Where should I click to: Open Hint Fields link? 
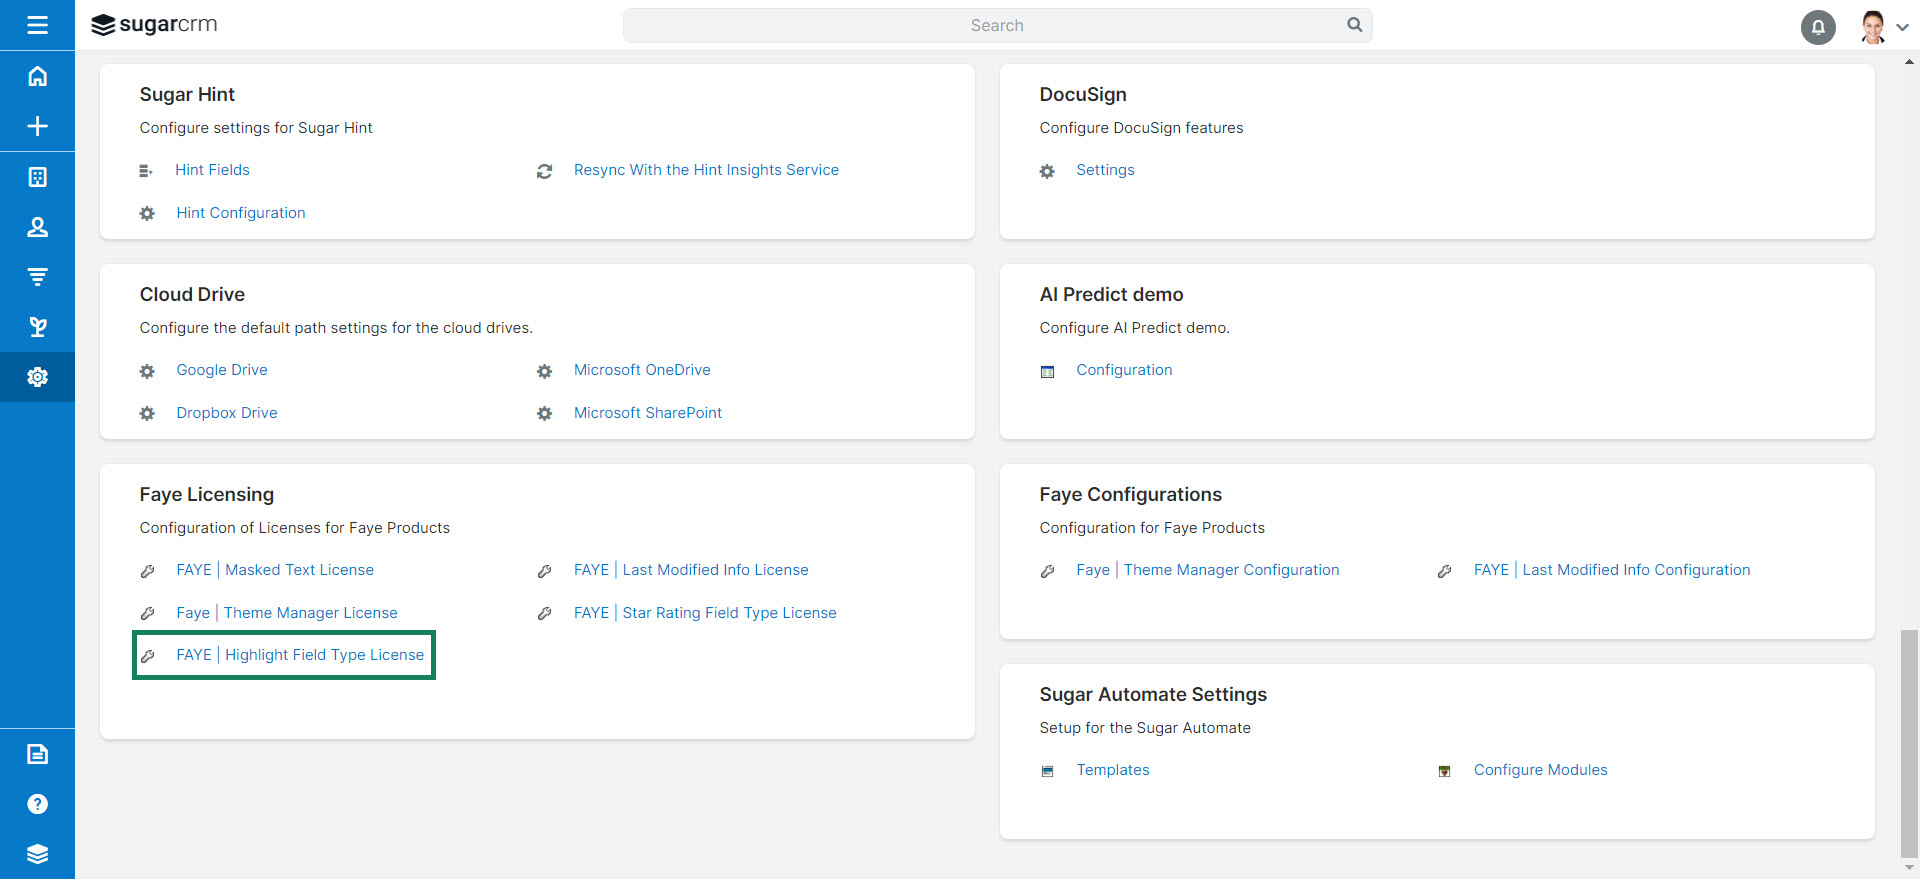click(x=212, y=170)
